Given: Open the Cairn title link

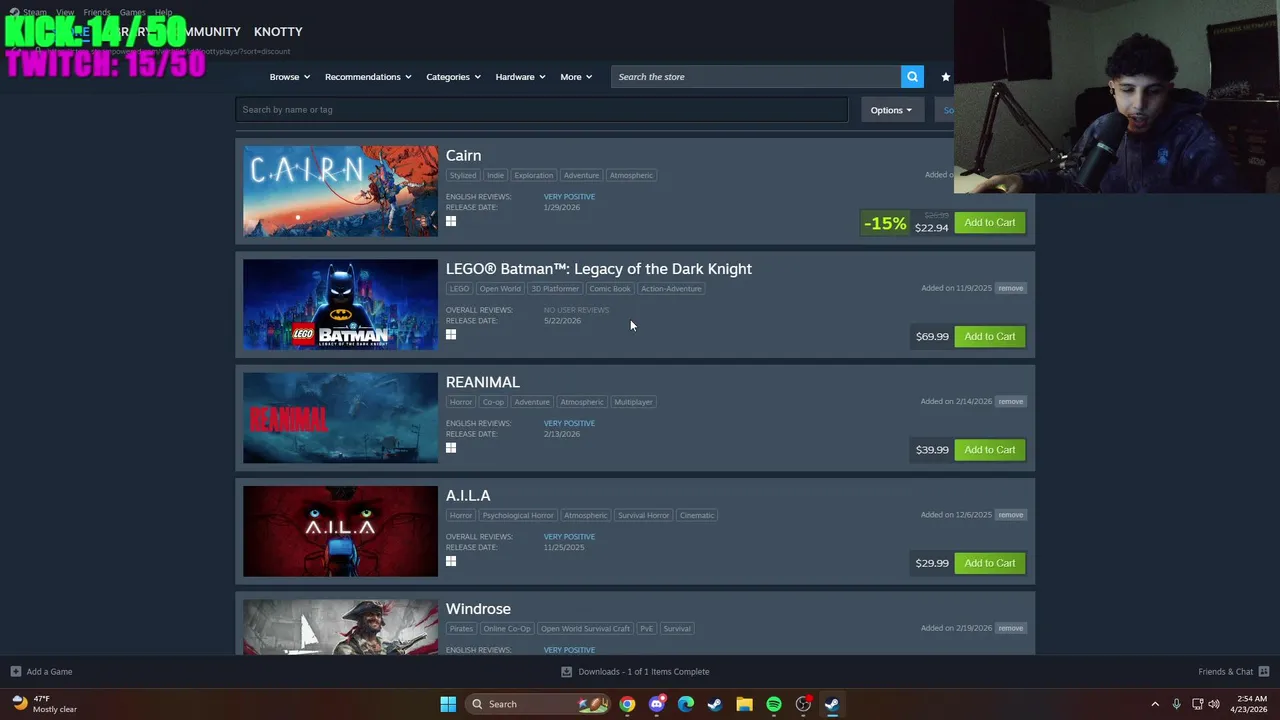Looking at the screenshot, I should point(463,156).
